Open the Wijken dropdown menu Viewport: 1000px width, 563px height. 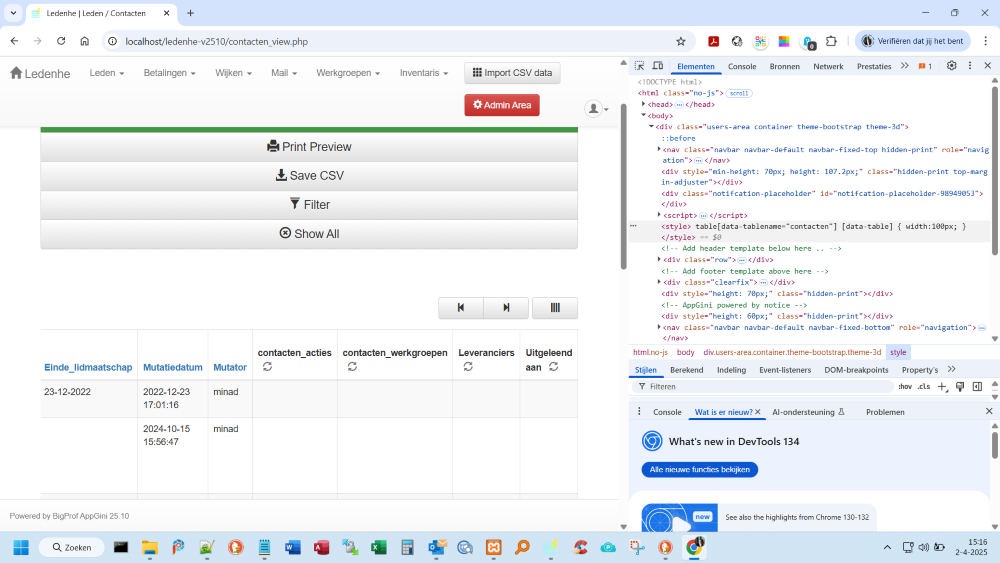click(233, 73)
